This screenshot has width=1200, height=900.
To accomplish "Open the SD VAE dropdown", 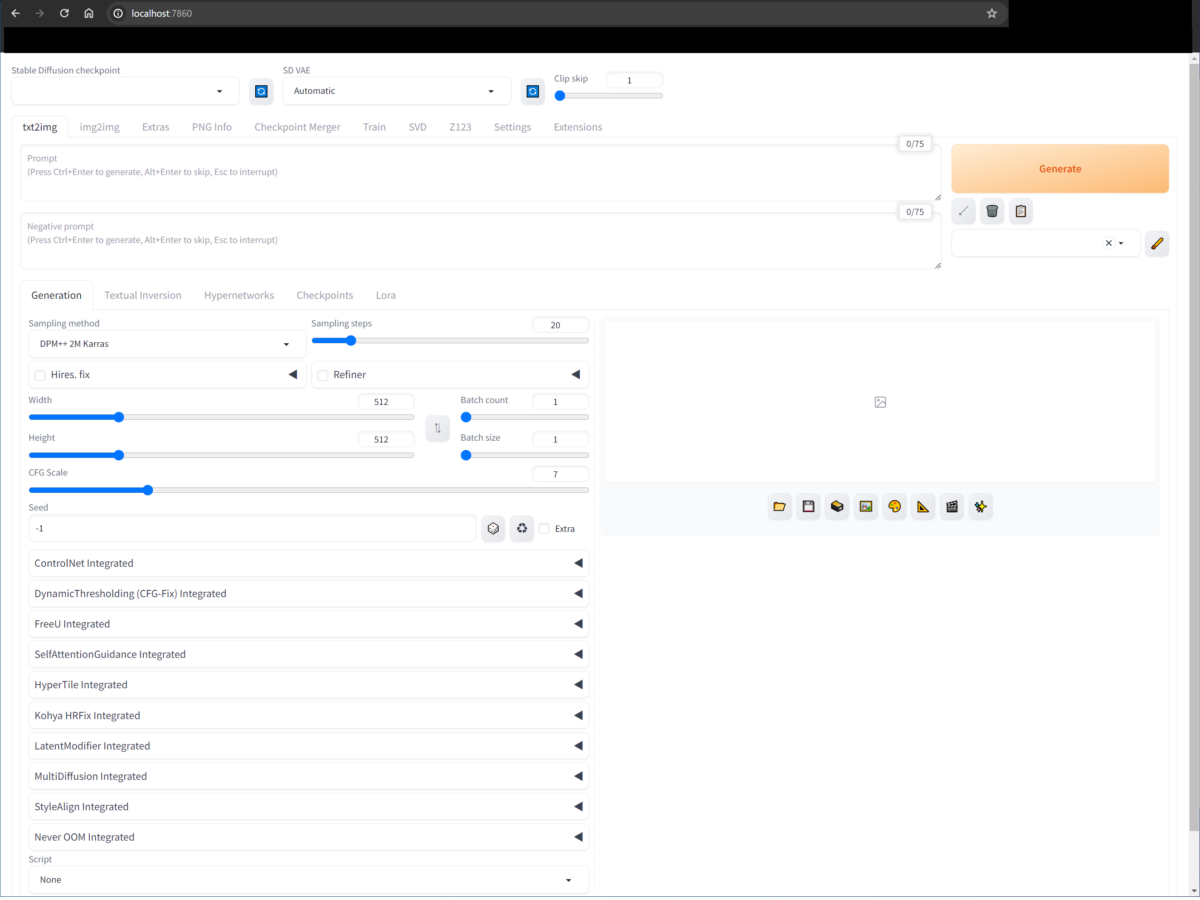I will pos(396,91).
